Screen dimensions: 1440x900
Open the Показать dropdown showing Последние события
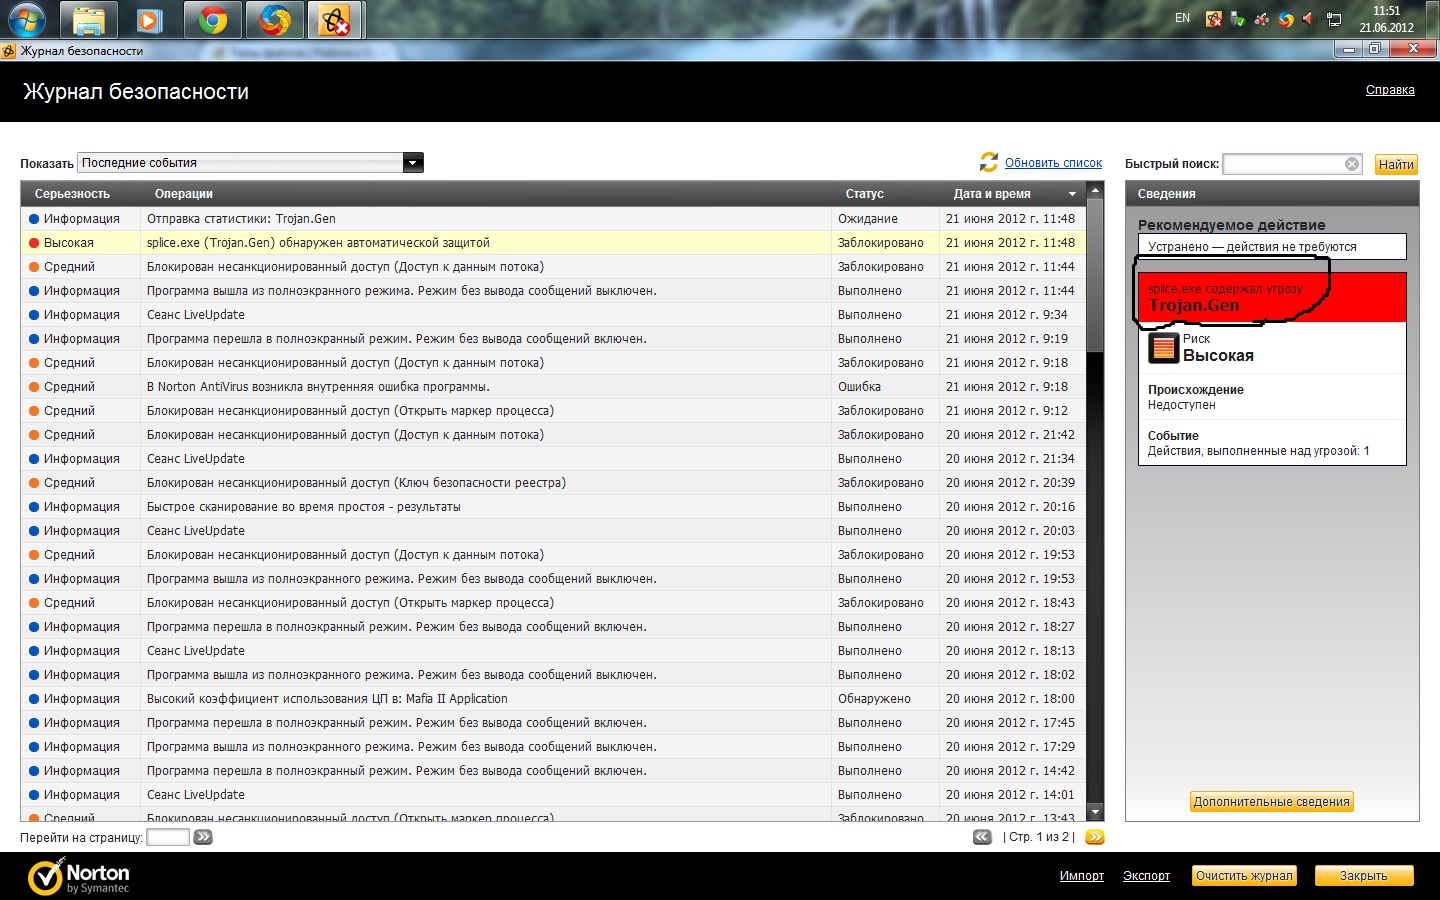[x=251, y=163]
